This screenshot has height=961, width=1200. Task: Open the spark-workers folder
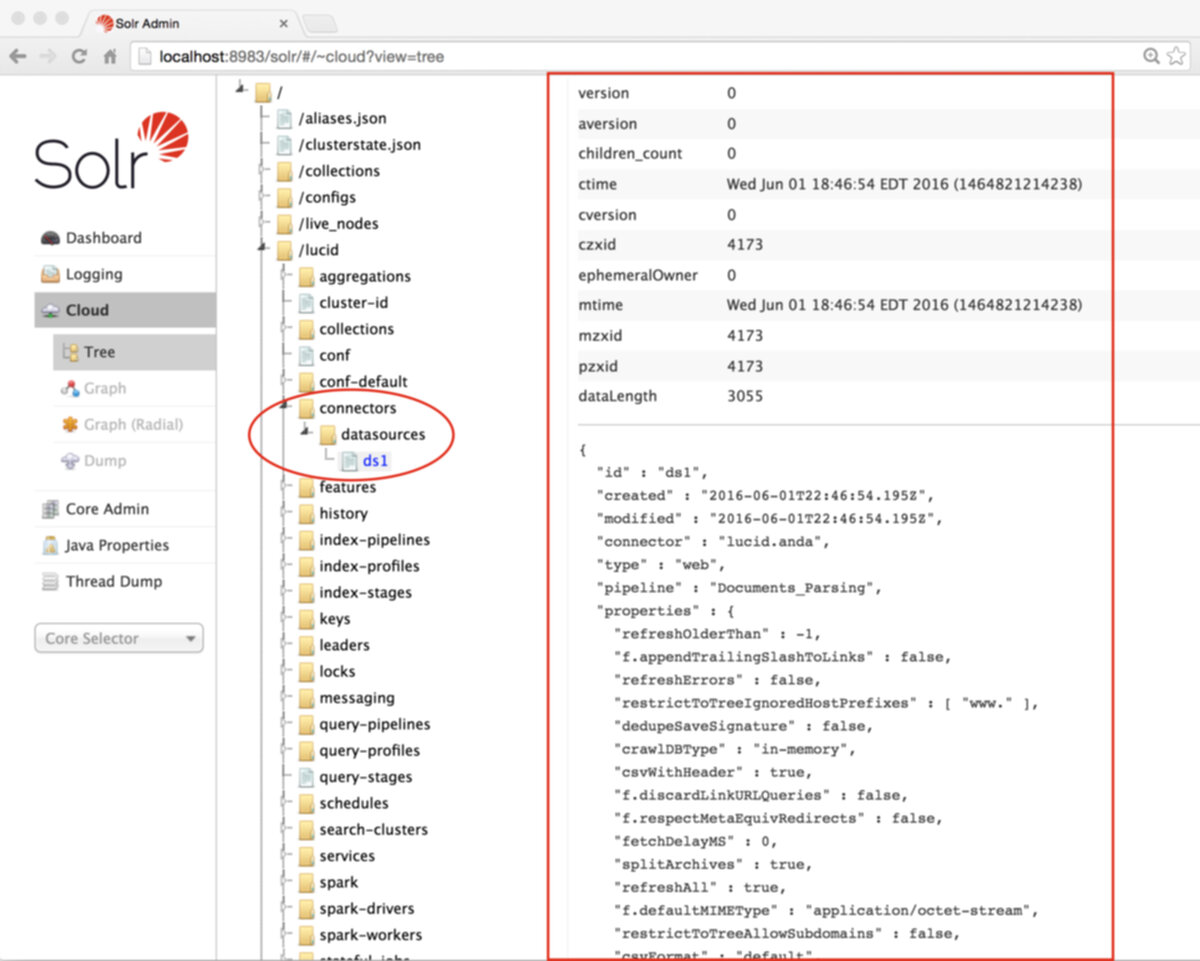[x=370, y=935]
